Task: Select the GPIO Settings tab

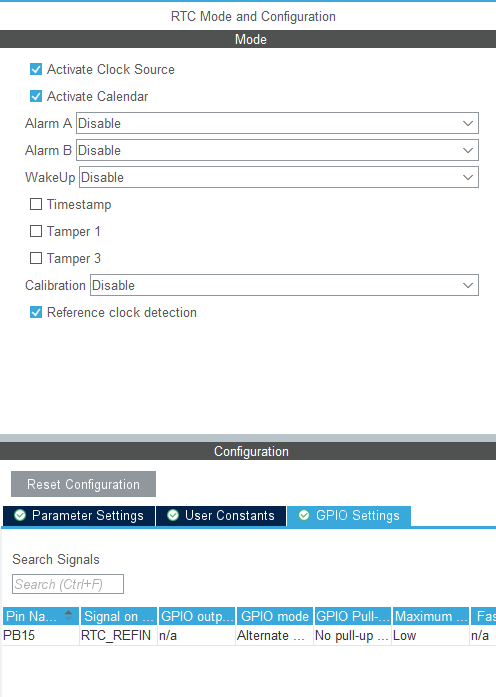Action: tap(349, 516)
